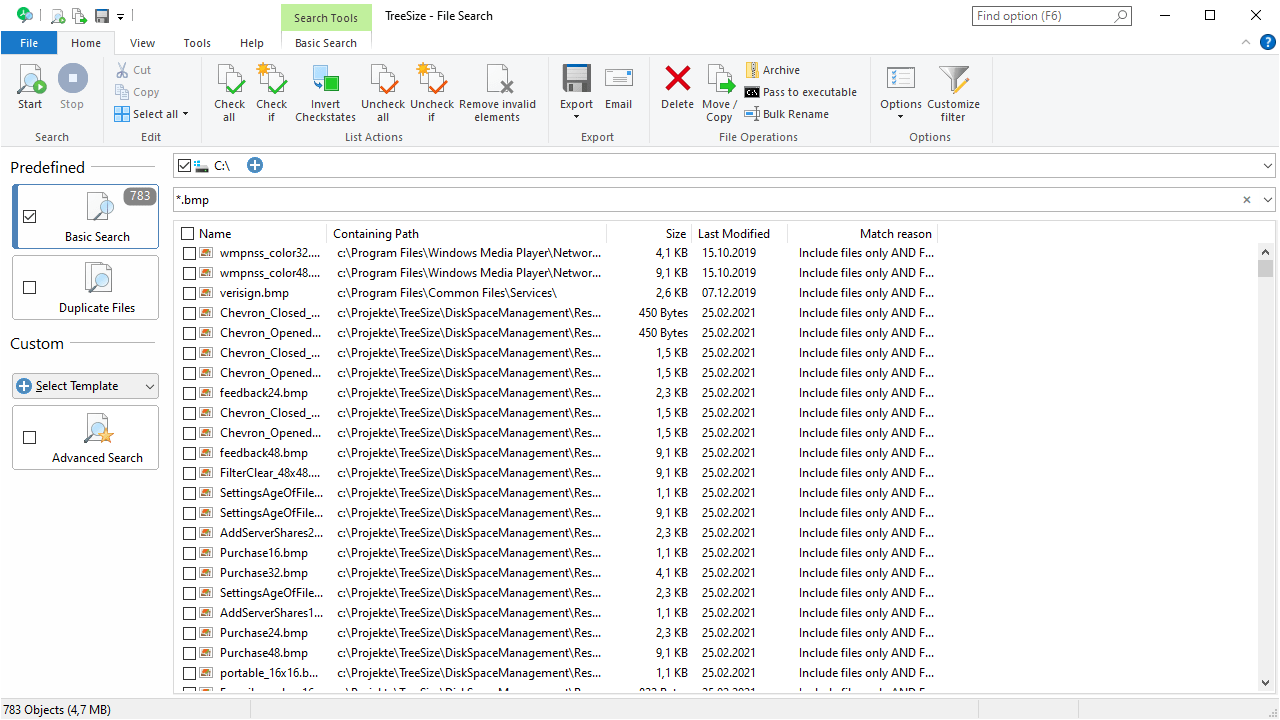This screenshot has width=1280, height=720.
Task: Stop the running search
Action: [x=72, y=87]
